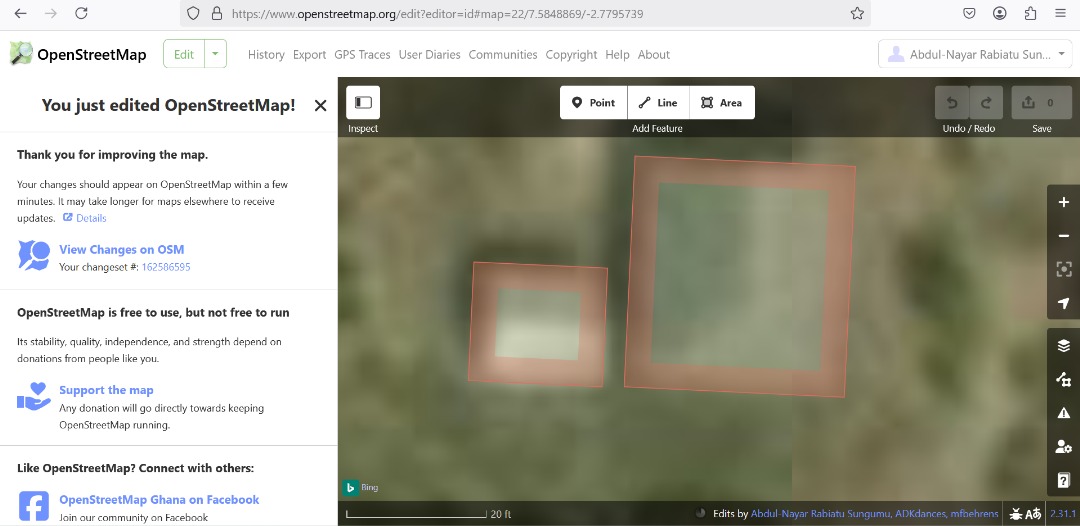This screenshot has height=526, width=1080.
Task: Go back to the previous browser page
Action: pos(21,13)
